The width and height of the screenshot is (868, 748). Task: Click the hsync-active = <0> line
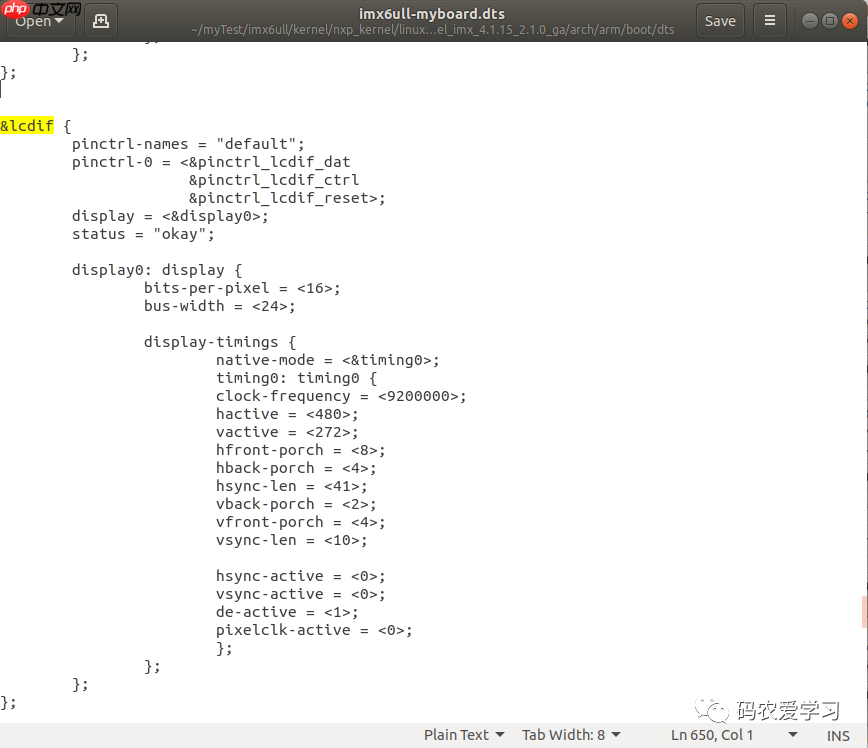(301, 576)
